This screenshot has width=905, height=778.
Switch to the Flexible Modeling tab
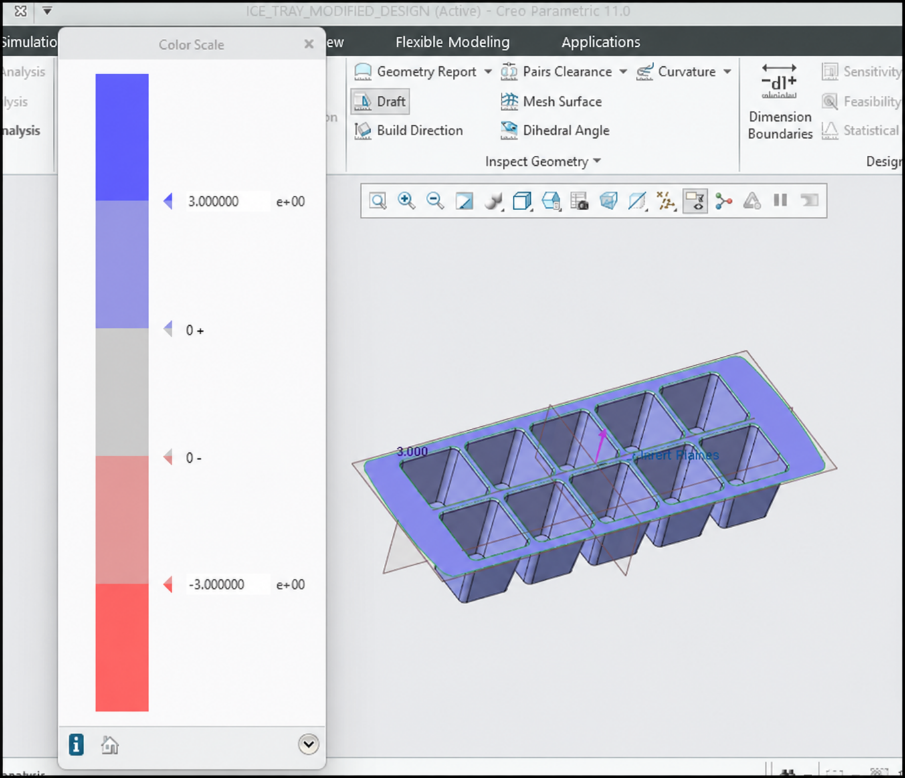point(452,42)
